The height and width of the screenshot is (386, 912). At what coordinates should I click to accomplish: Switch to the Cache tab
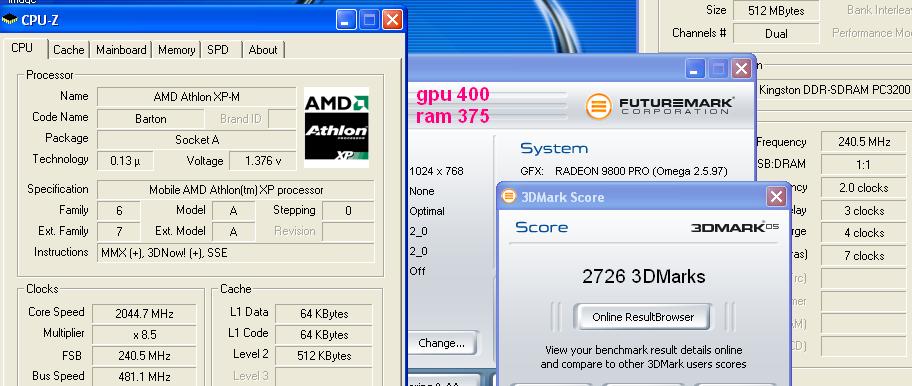click(69, 50)
